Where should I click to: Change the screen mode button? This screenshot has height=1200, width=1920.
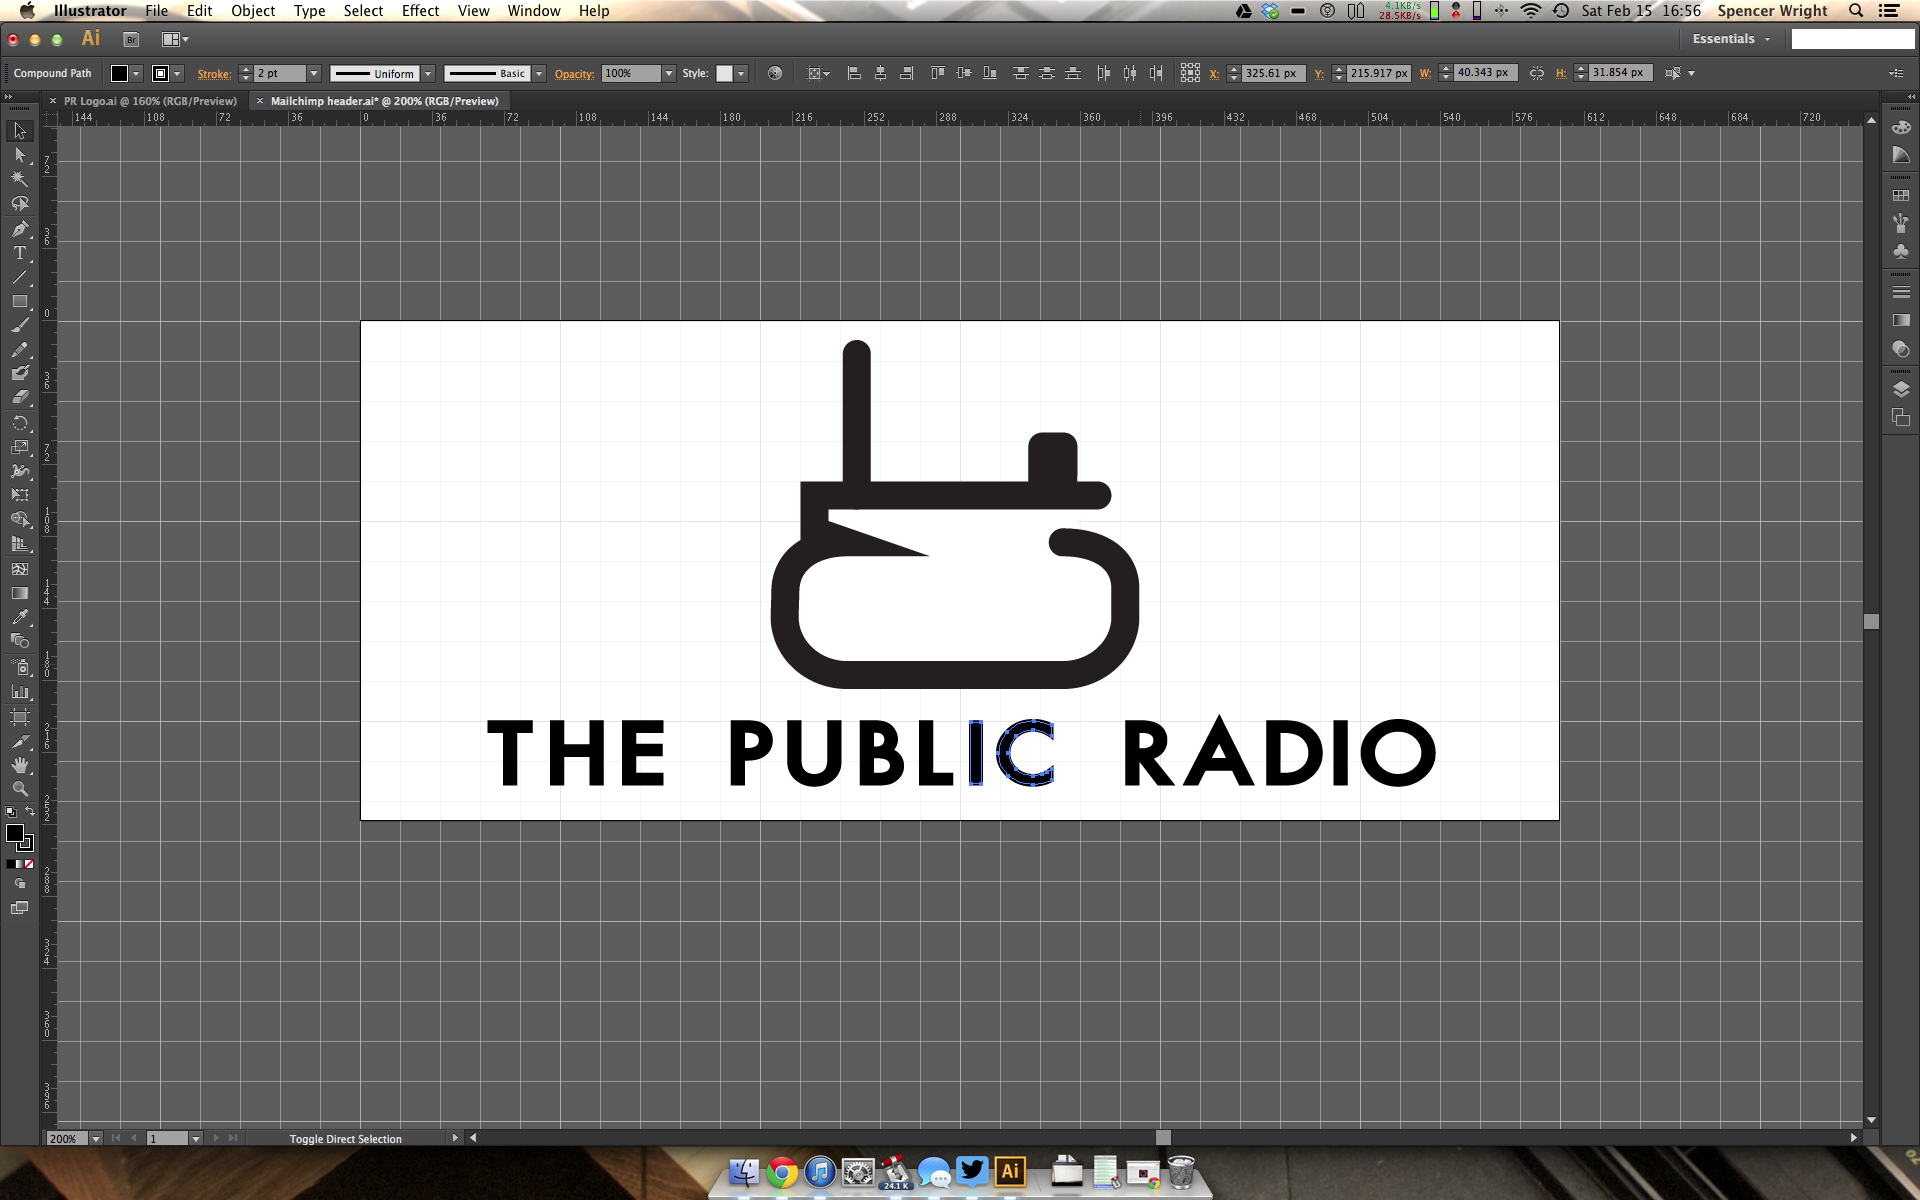tap(19, 908)
